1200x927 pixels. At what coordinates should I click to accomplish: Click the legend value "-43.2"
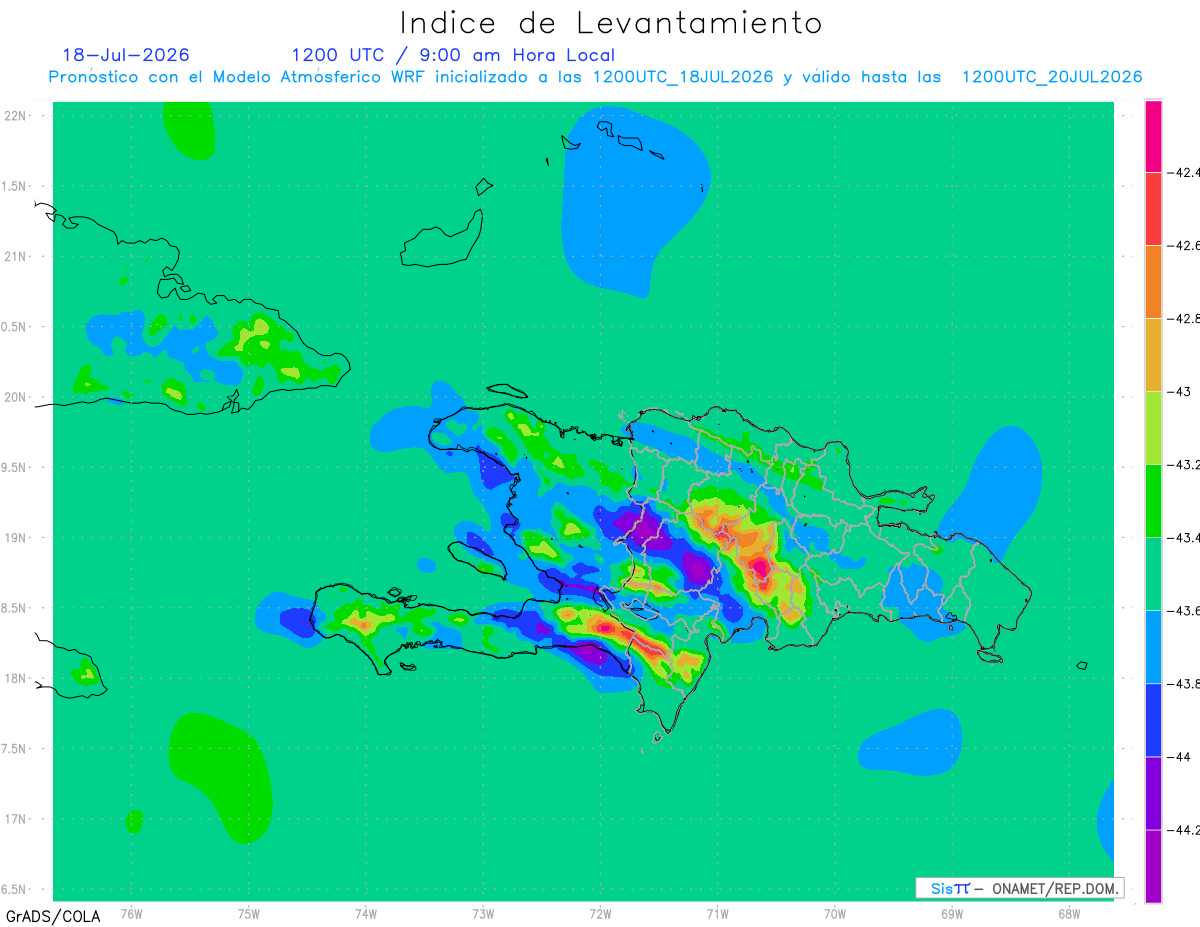point(1186,464)
